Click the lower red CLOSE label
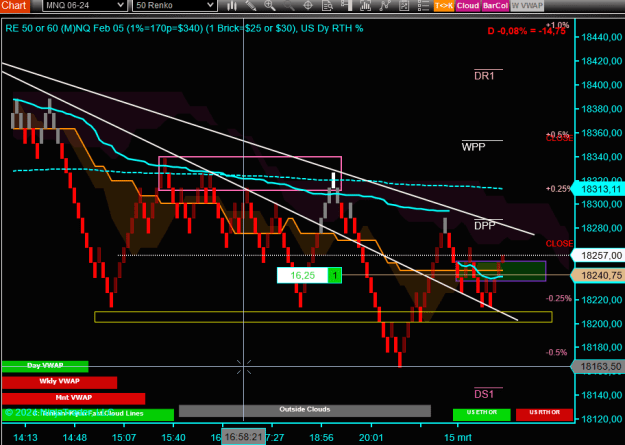 [x=559, y=244]
